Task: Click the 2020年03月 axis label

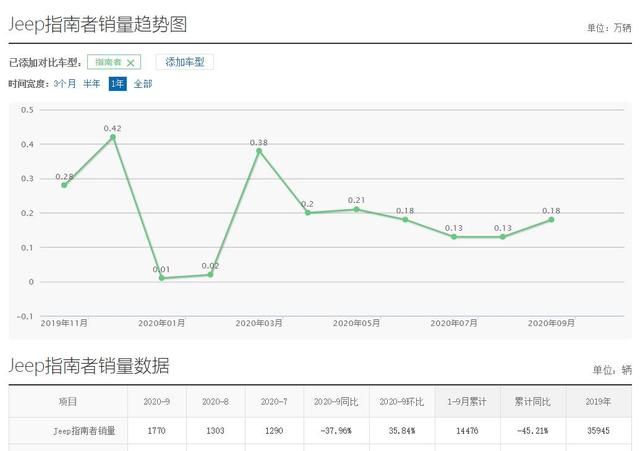Action: (259, 323)
